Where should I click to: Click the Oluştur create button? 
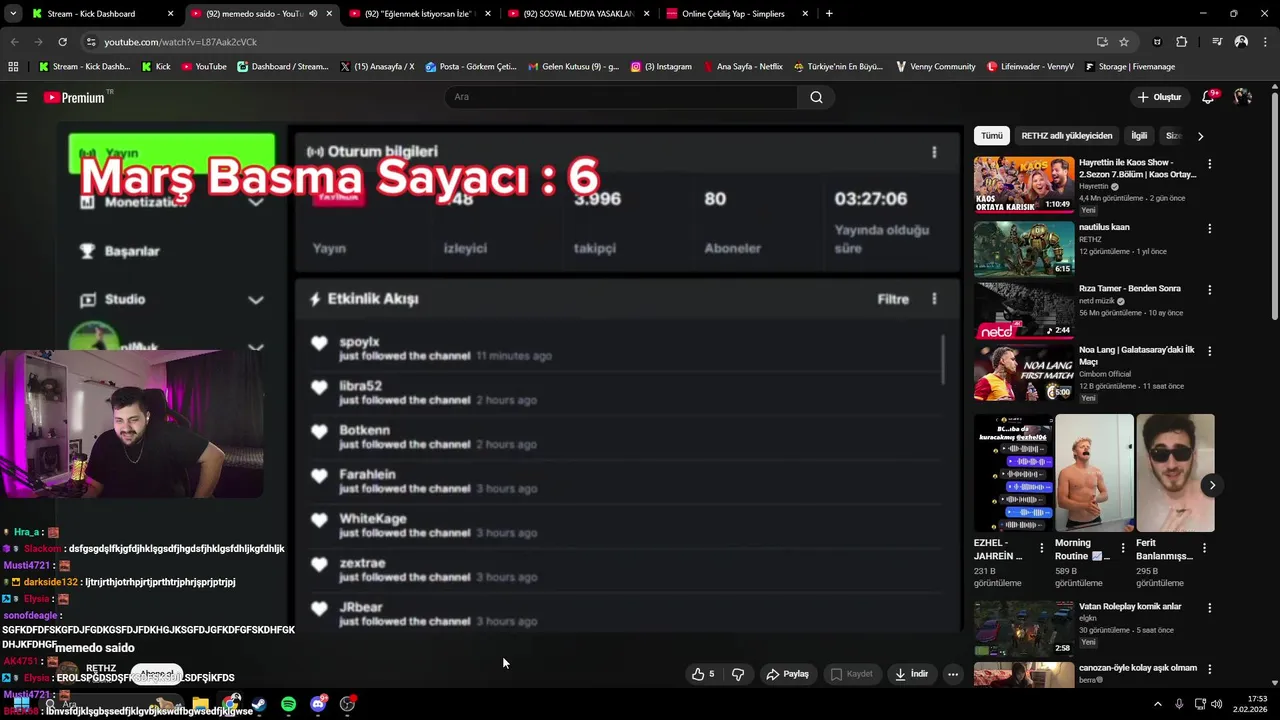[x=1160, y=97]
